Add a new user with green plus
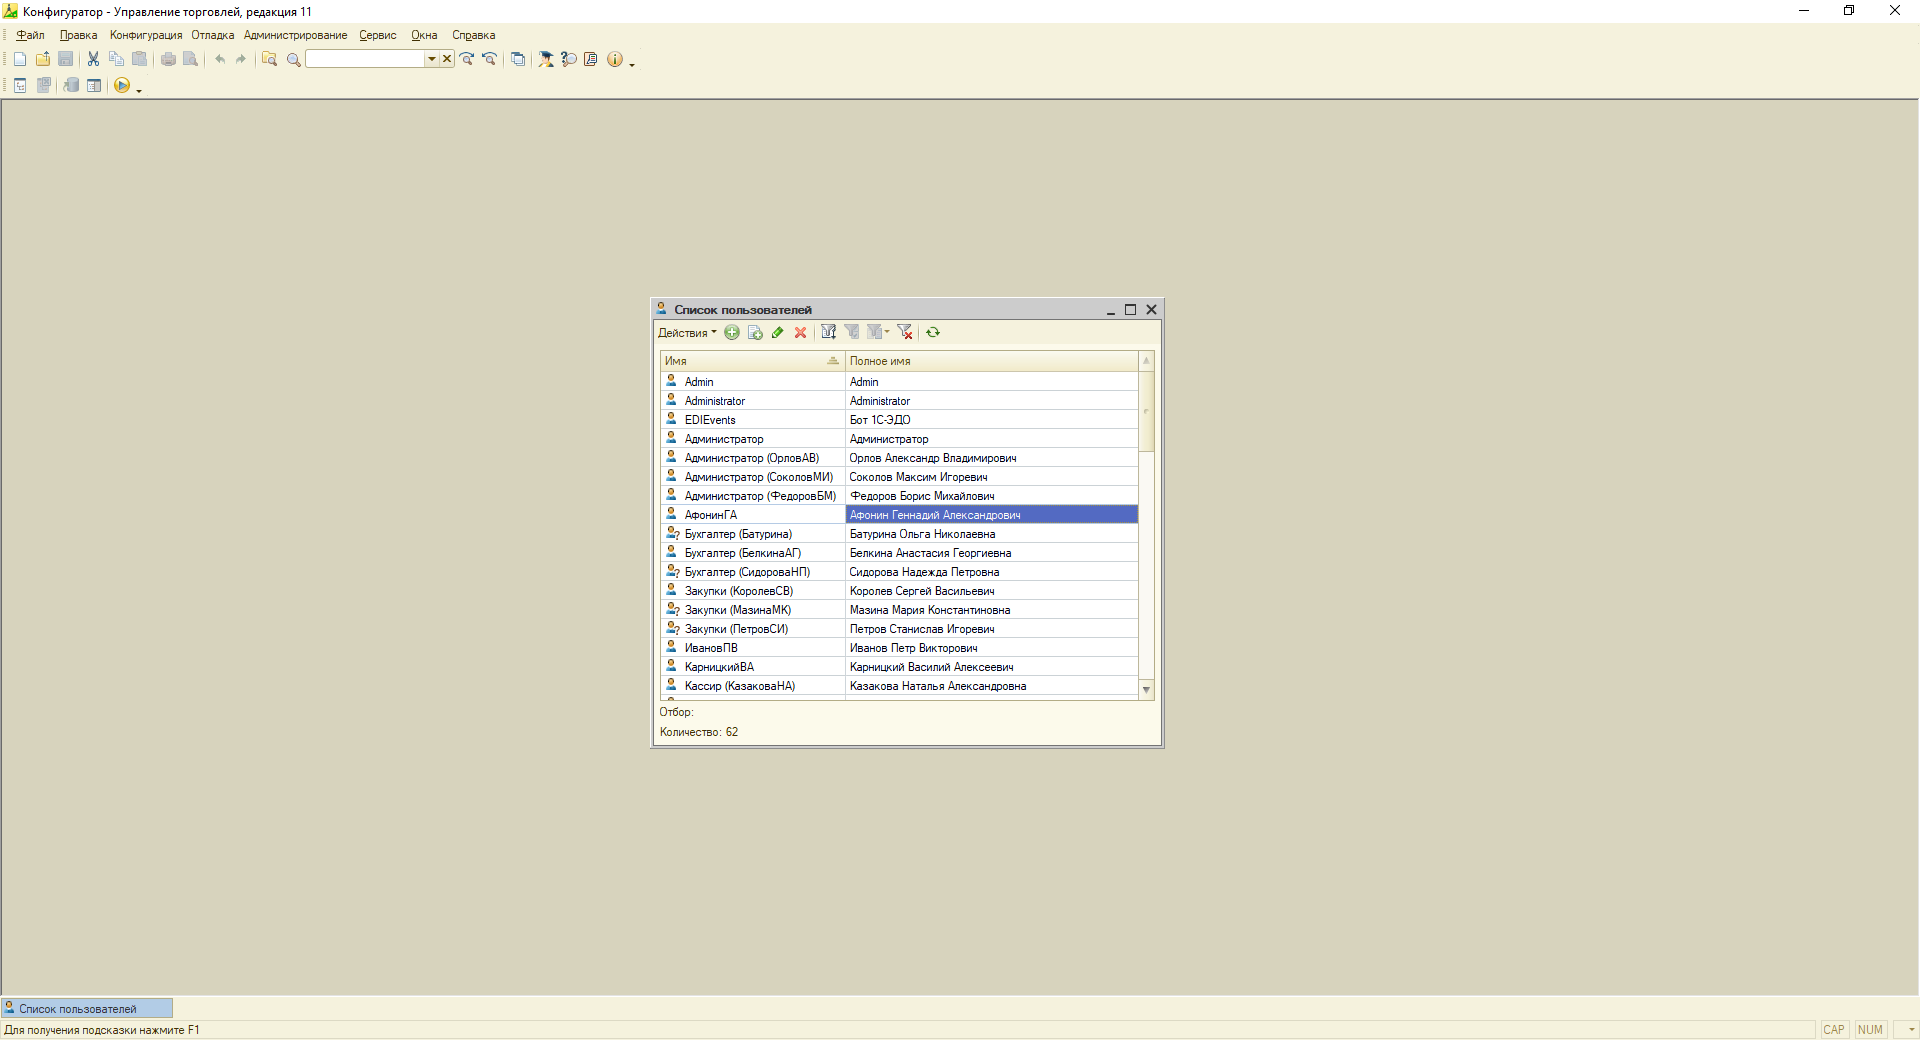Viewport: 1920px width, 1040px height. 732,333
